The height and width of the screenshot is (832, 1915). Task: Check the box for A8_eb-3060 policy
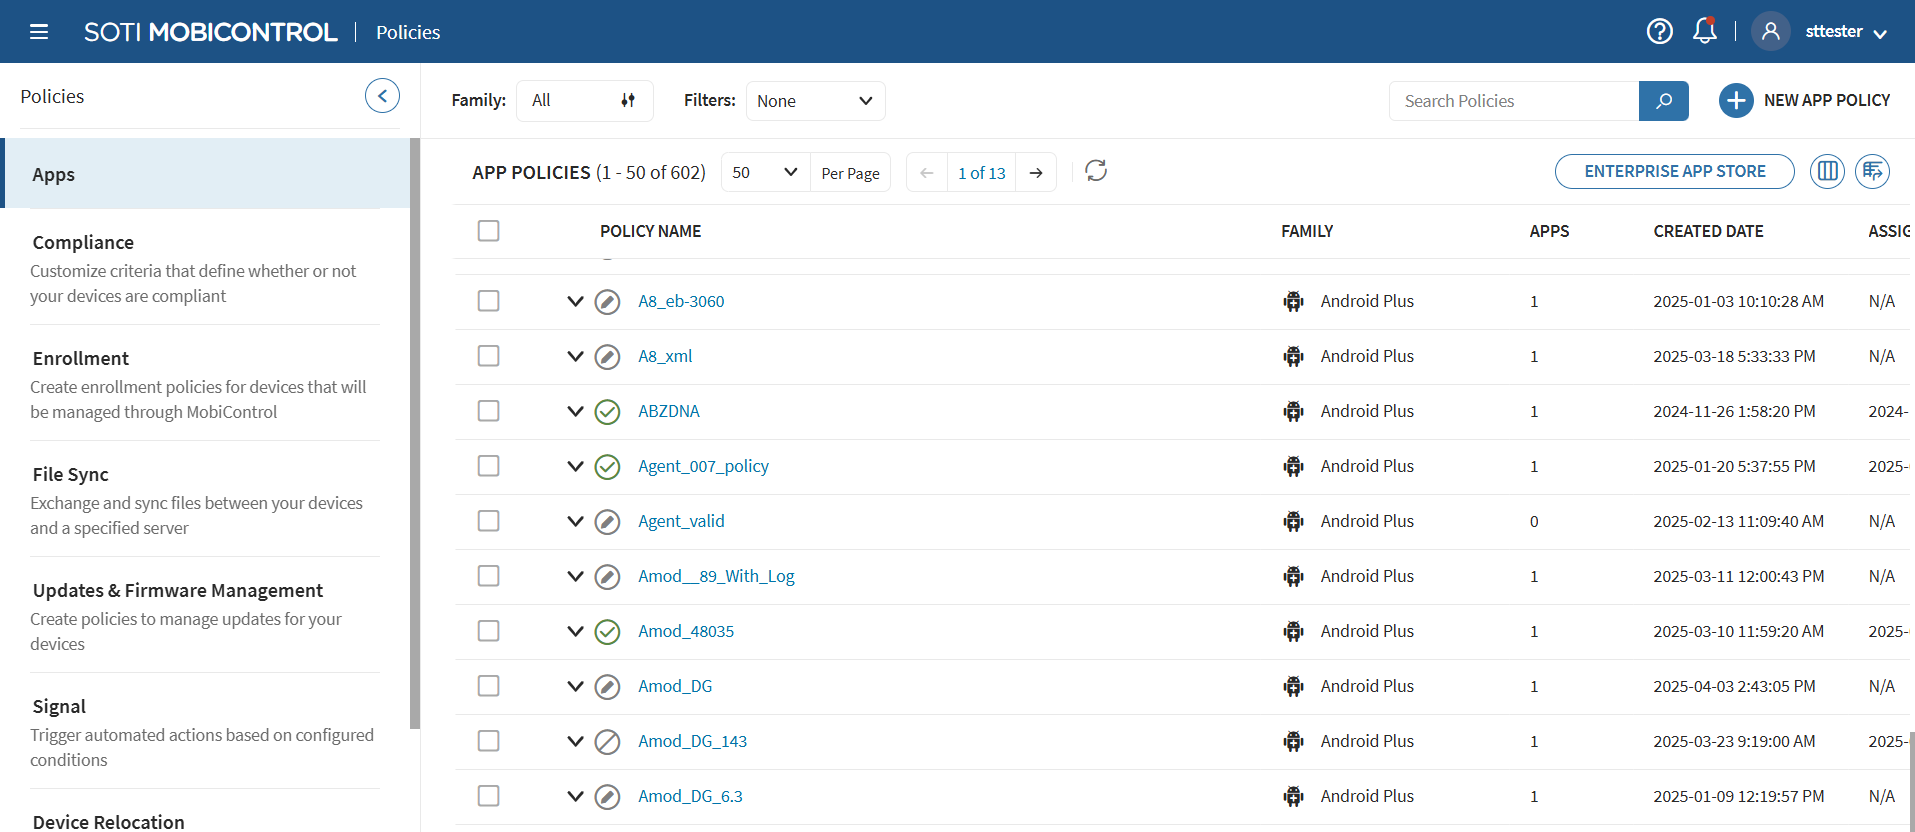[x=488, y=301]
